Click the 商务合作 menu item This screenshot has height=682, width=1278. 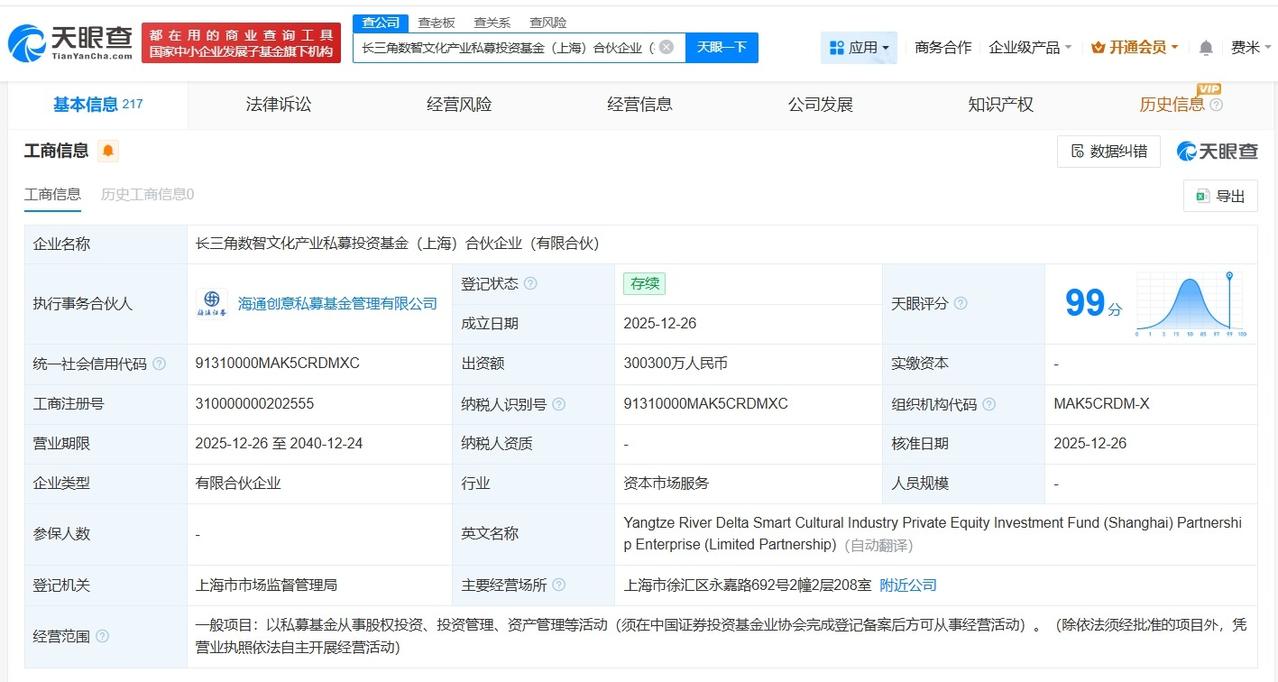click(942, 46)
